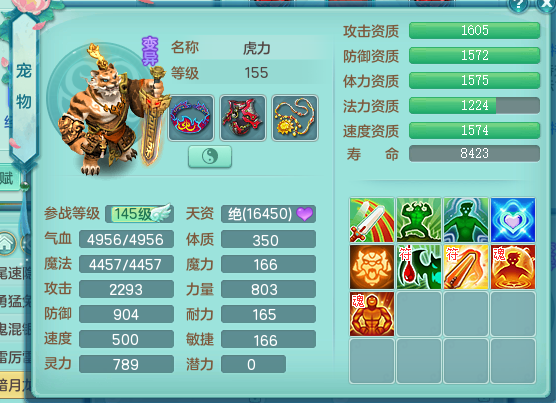Click the orange tiger head skill icon
Viewport: 556px width, 403px height.
pyautogui.click(x=372, y=267)
